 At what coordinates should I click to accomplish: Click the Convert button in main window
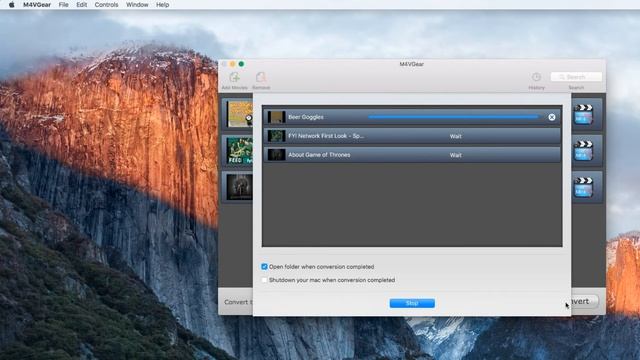(x=584, y=302)
